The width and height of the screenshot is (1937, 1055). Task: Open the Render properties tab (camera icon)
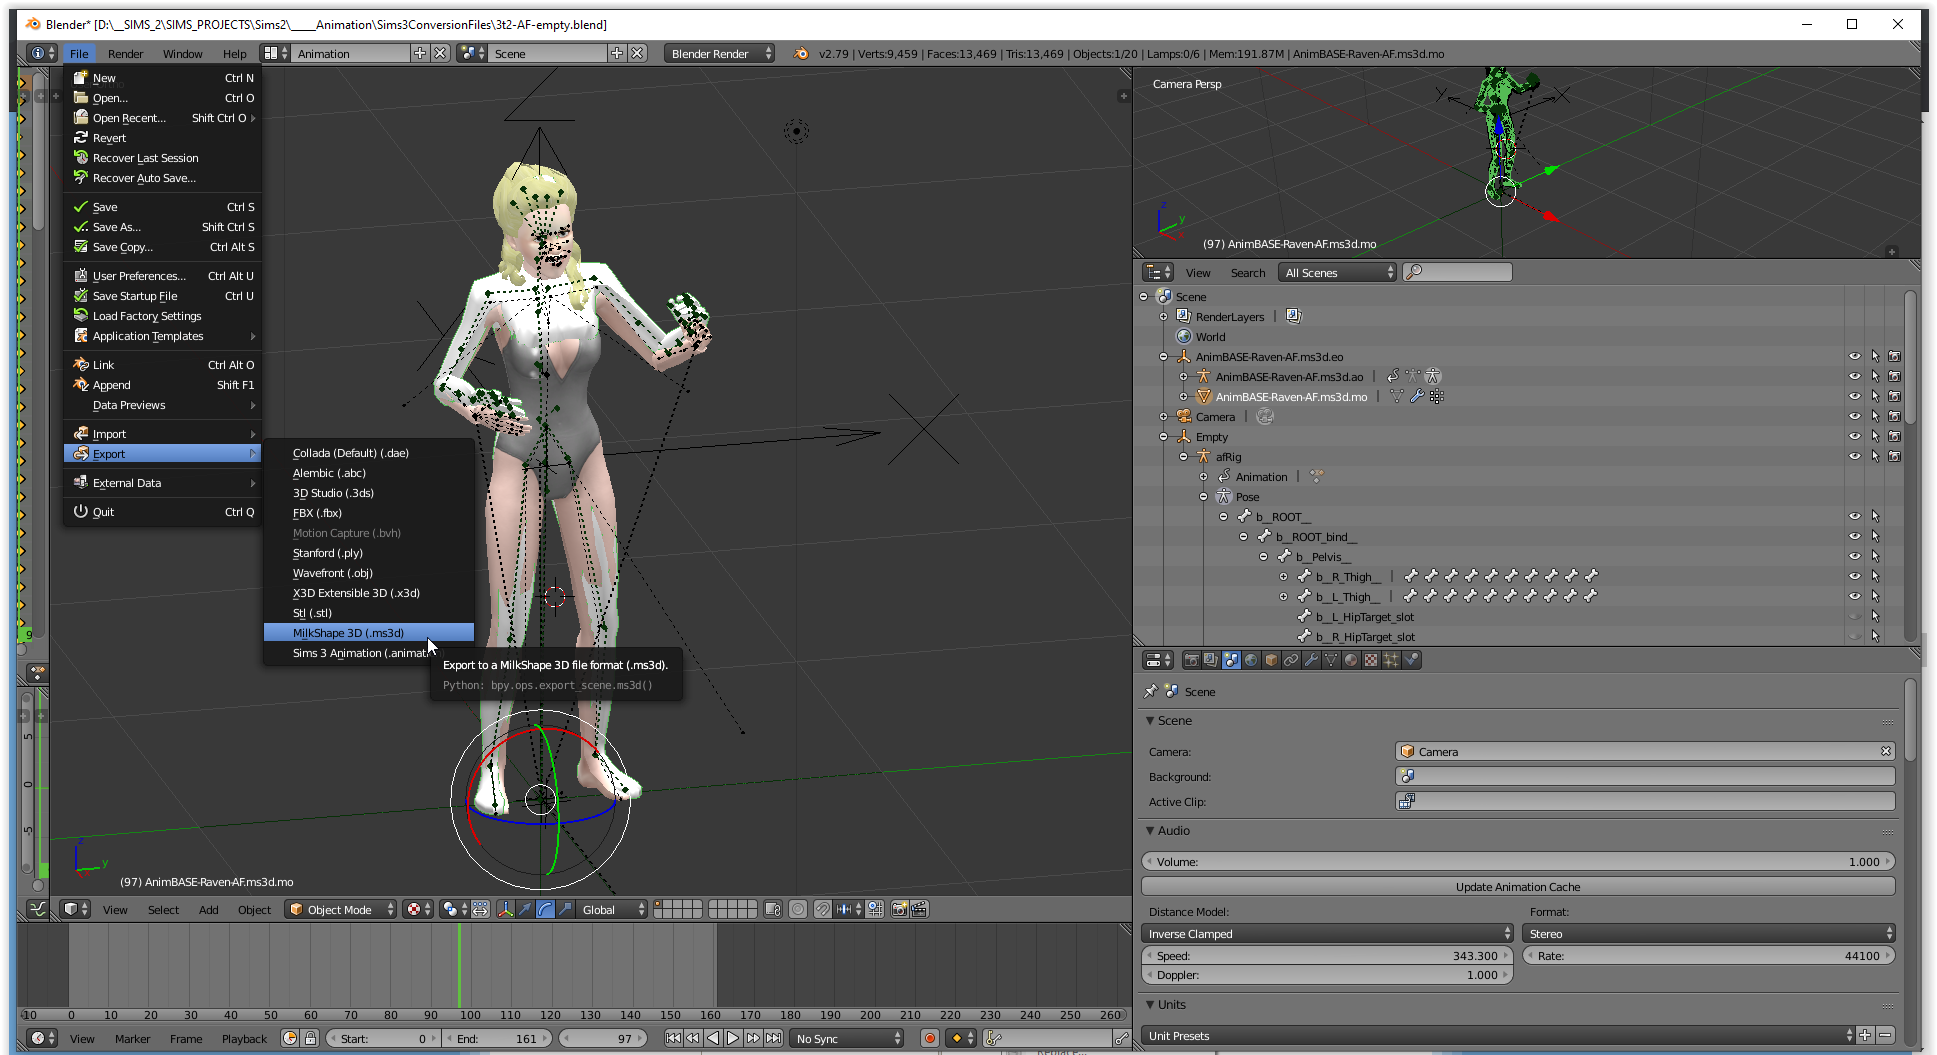(x=1191, y=660)
